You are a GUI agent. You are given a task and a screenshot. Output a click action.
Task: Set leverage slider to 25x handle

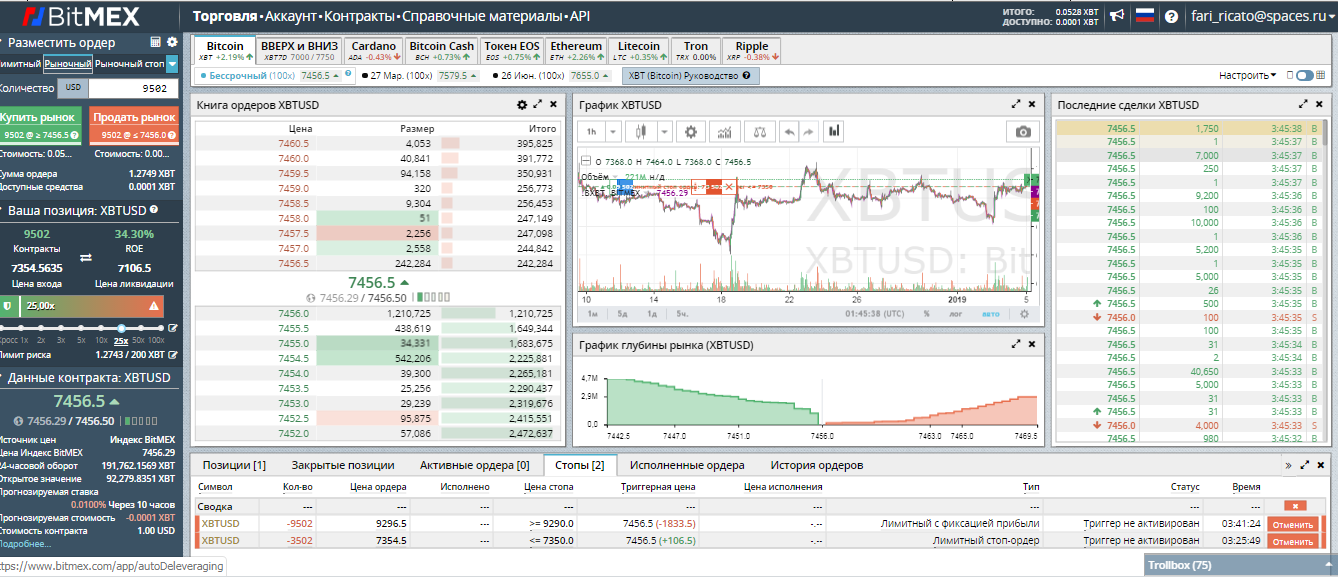tap(121, 328)
